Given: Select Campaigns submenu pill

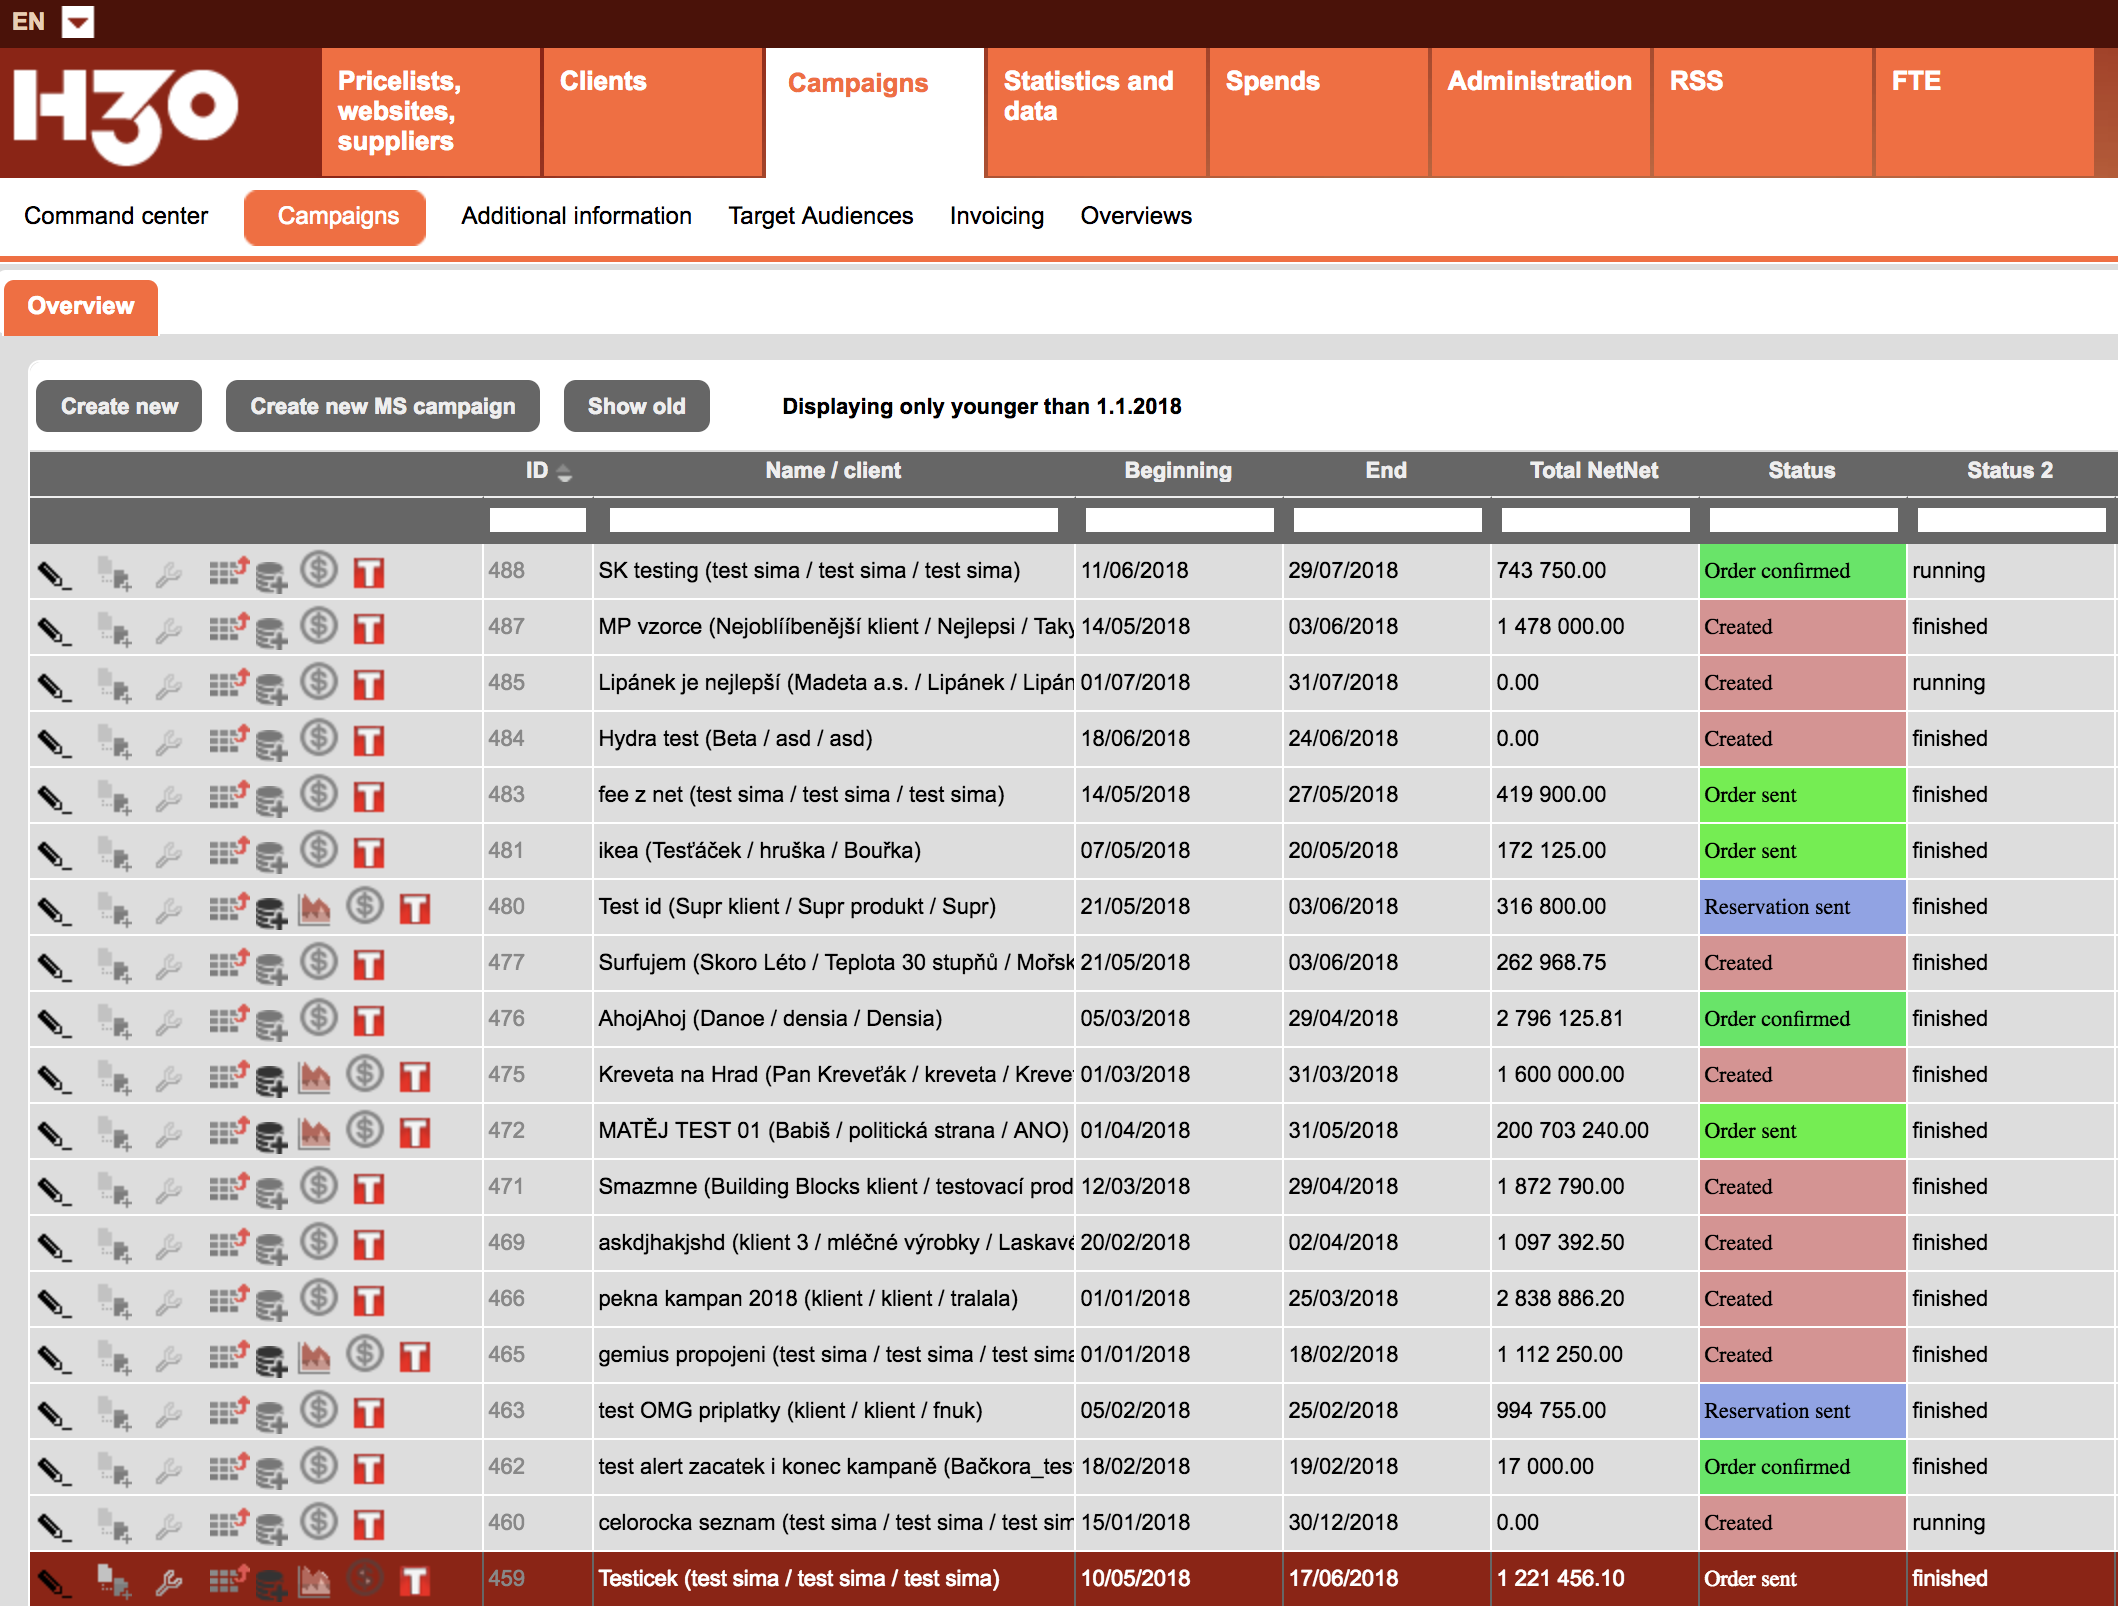Looking at the screenshot, I should tap(335, 217).
